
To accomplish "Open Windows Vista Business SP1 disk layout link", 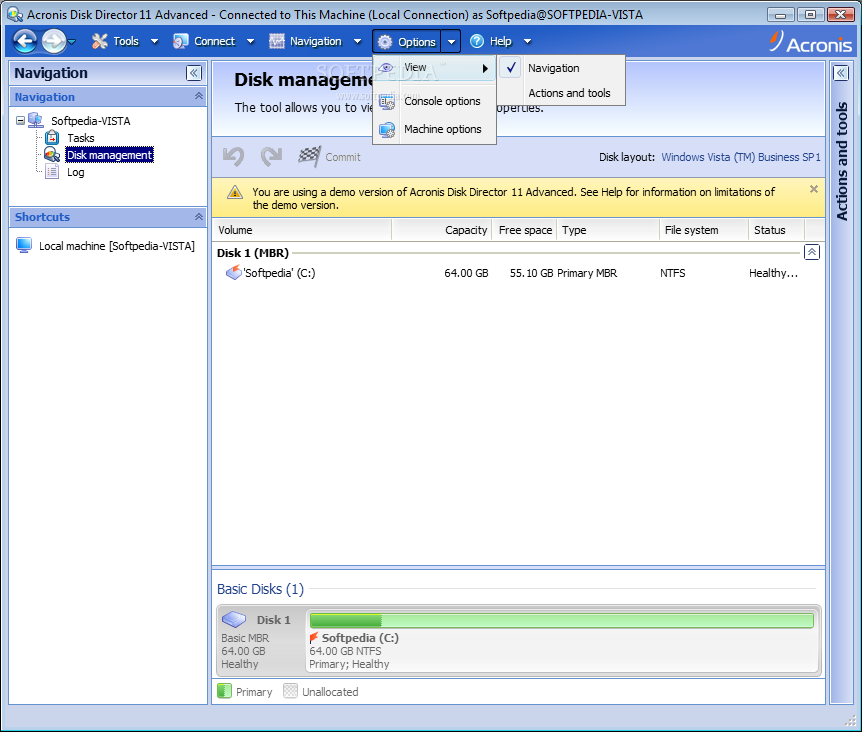I will coord(741,157).
